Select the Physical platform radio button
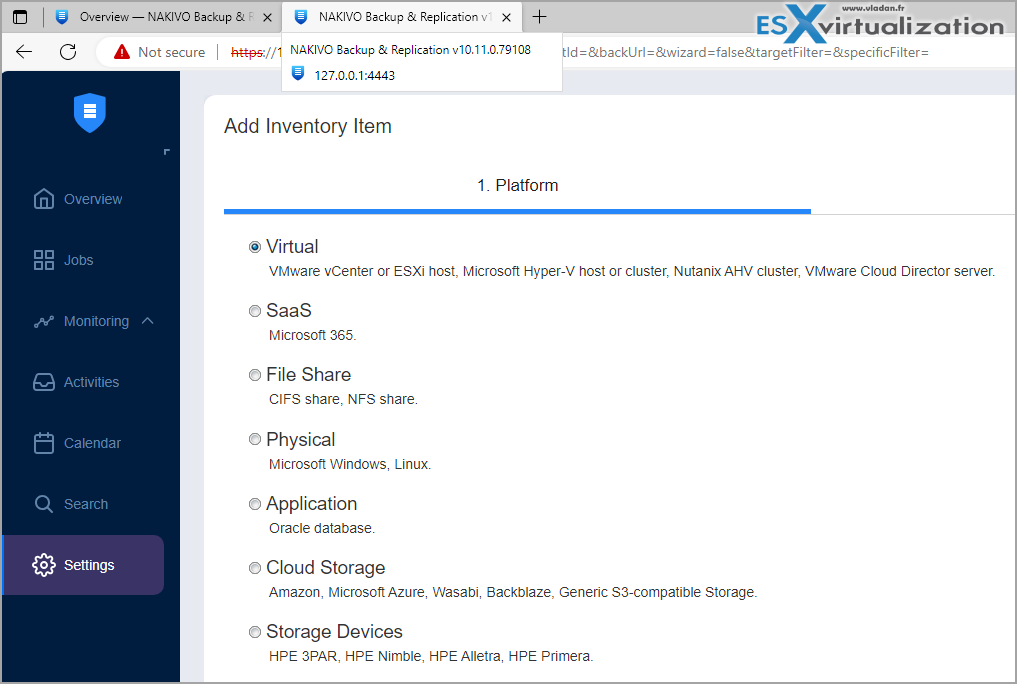The height and width of the screenshot is (684, 1017). pos(255,440)
